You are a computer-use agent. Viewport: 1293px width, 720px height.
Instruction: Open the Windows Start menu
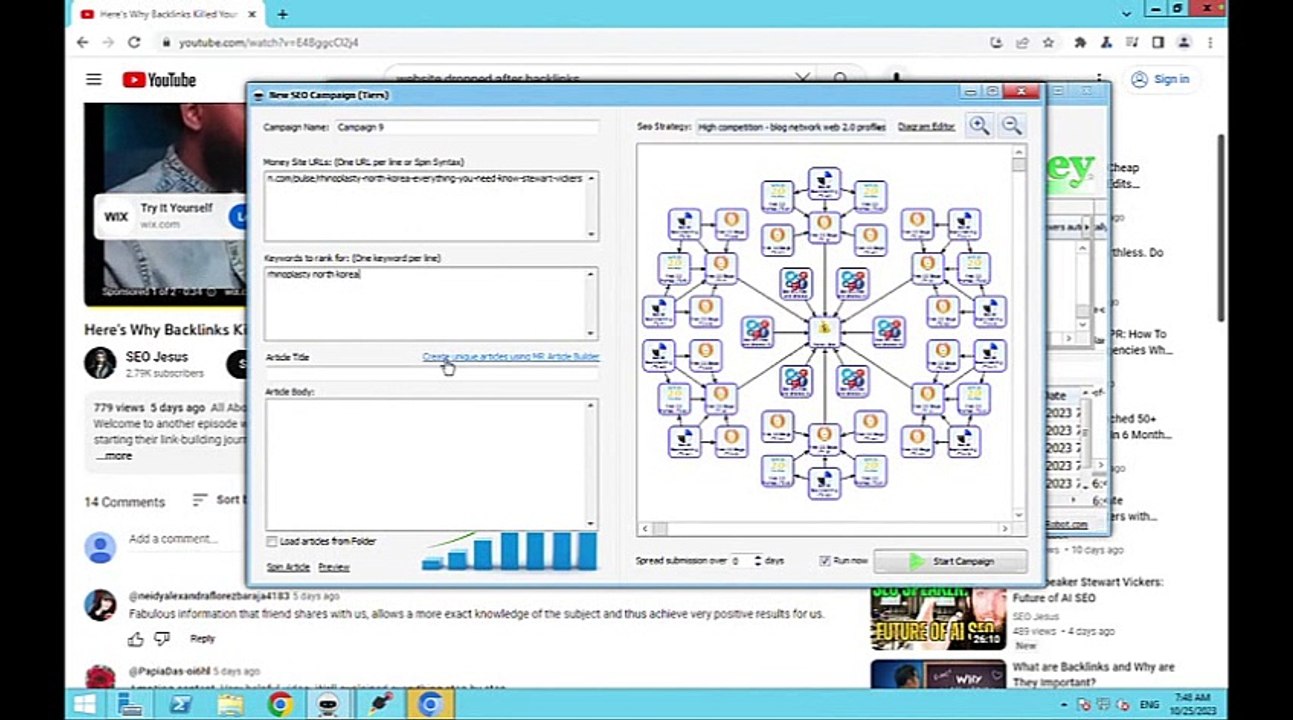[x=85, y=705]
